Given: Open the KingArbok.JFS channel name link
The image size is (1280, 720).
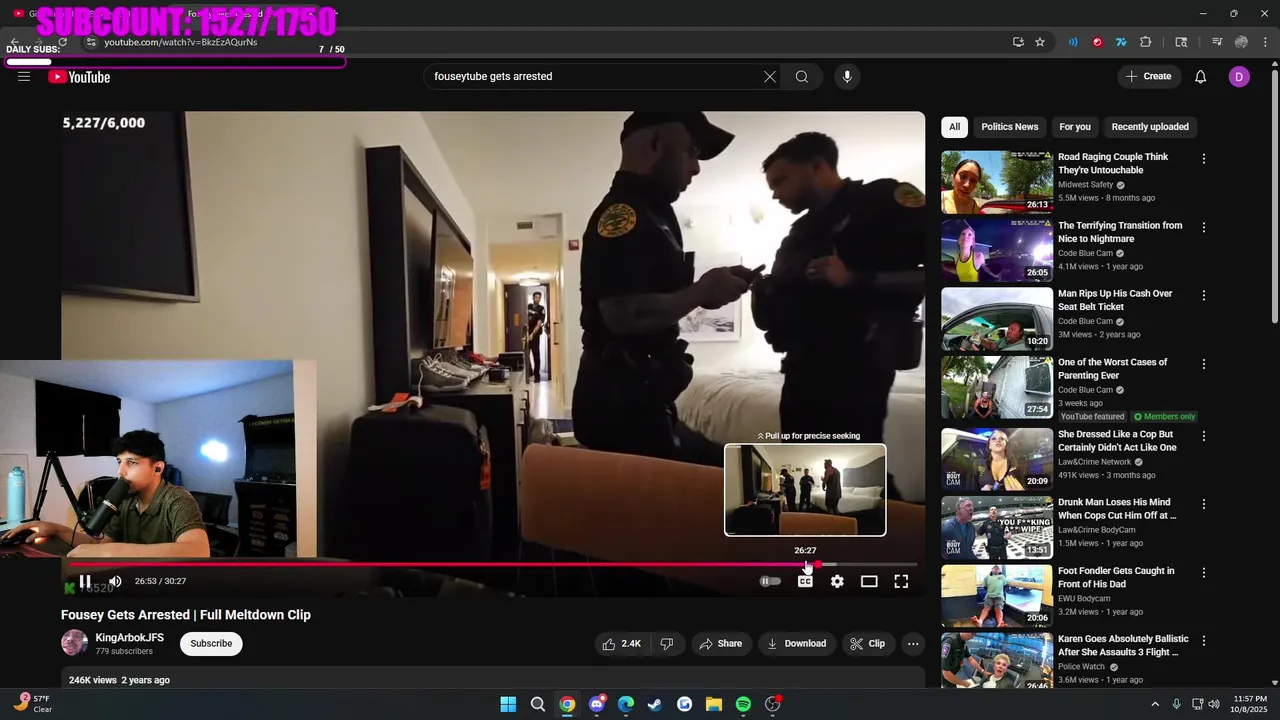Looking at the screenshot, I should 129,638.
